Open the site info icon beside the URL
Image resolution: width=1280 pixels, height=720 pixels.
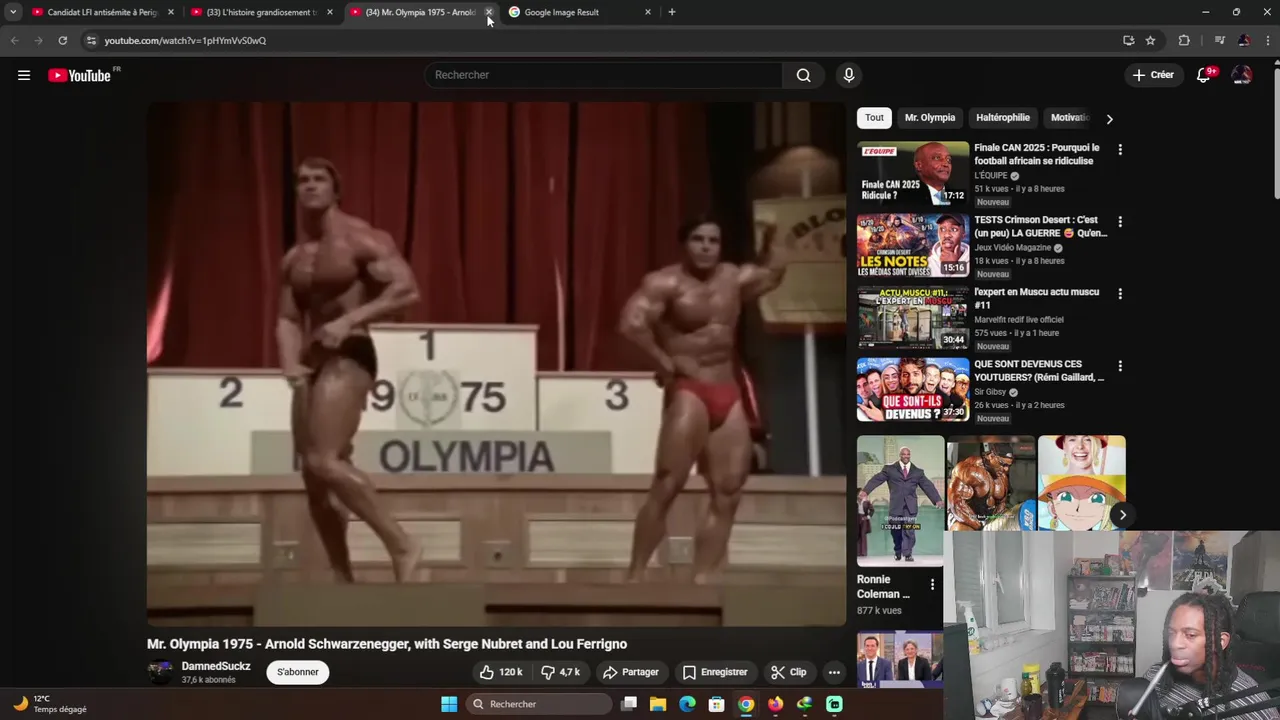point(91,40)
